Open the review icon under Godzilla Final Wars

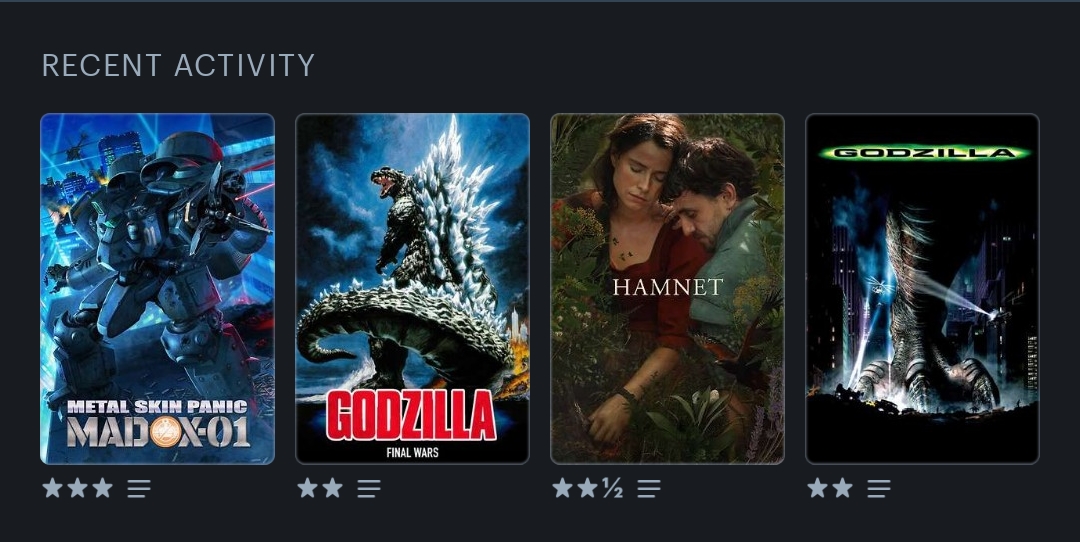click(x=368, y=489)
